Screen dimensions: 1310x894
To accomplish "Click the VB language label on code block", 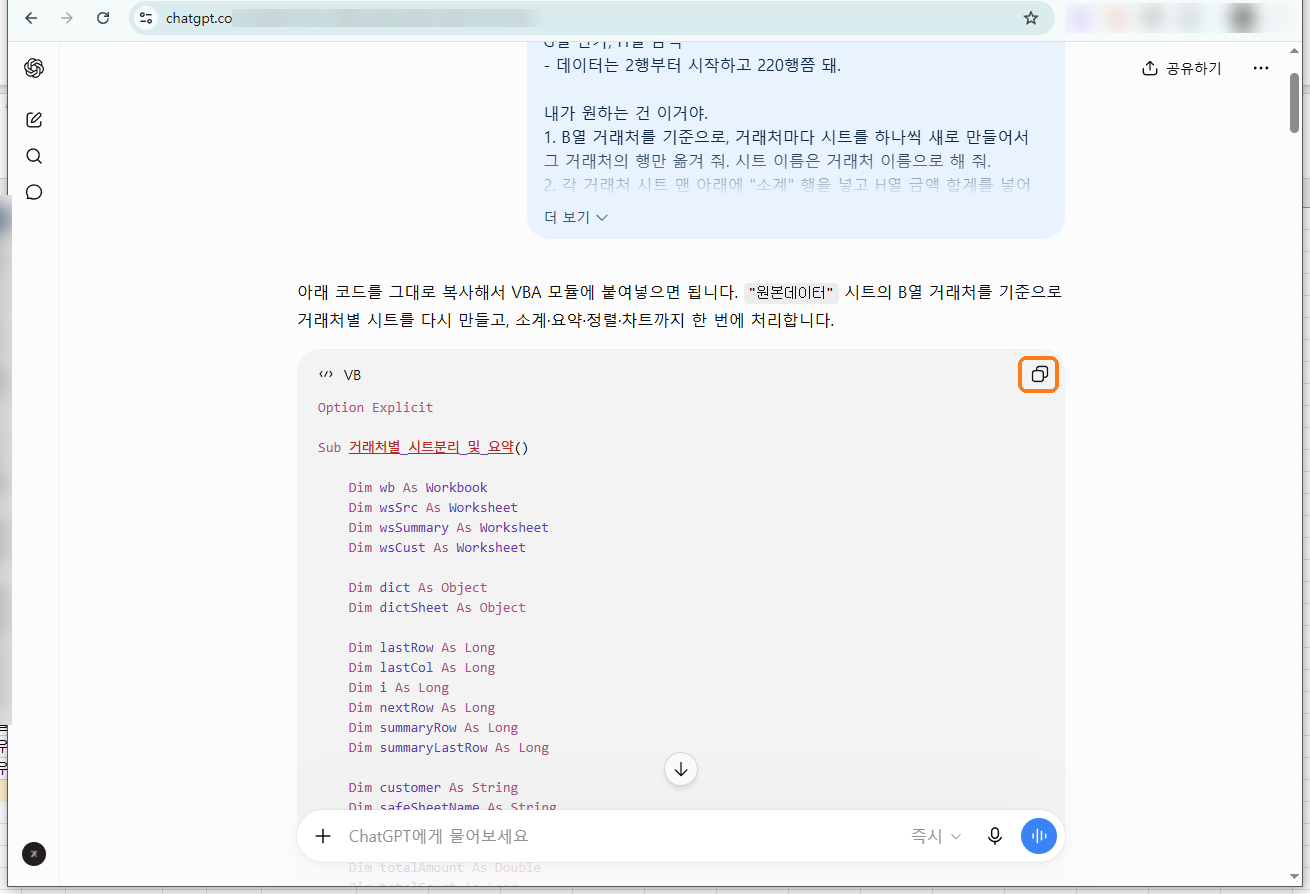I will point(352,375).
